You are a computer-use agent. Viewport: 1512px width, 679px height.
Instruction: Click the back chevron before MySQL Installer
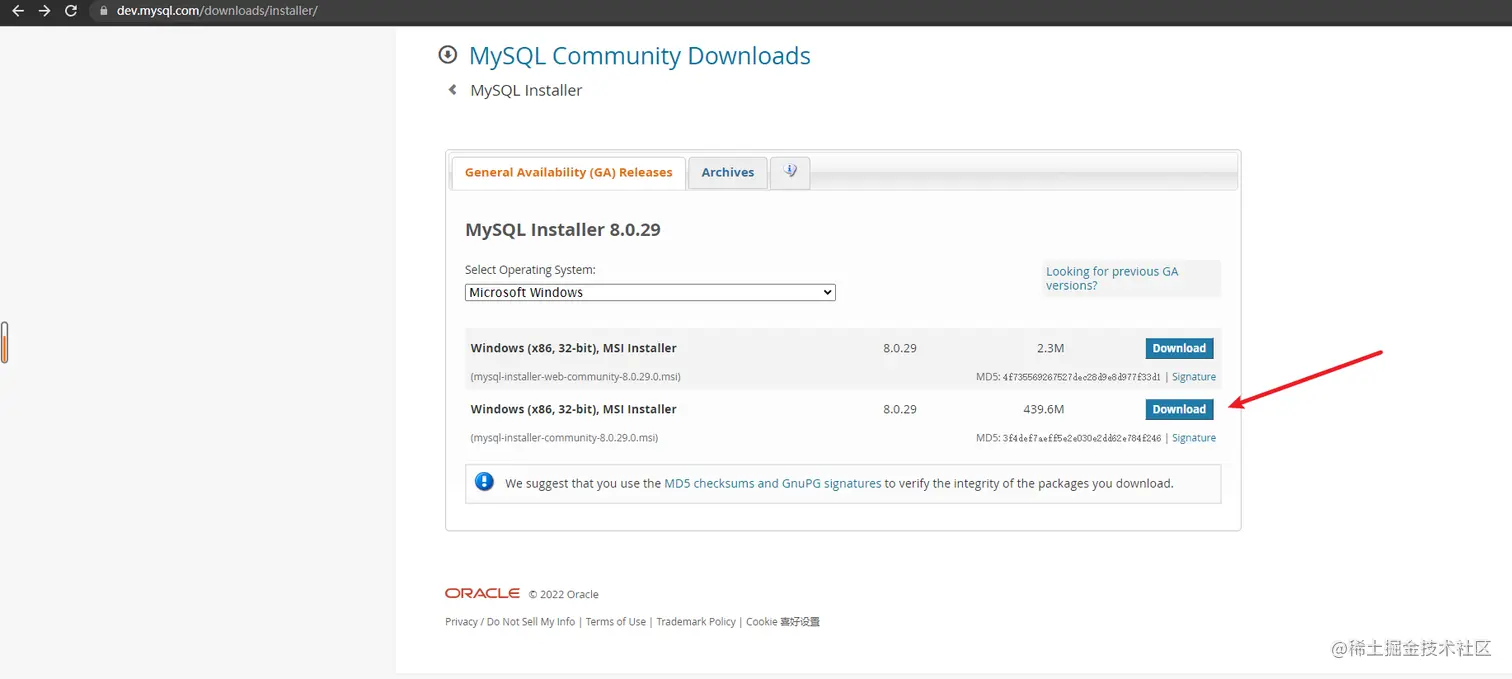click(452, 90)
